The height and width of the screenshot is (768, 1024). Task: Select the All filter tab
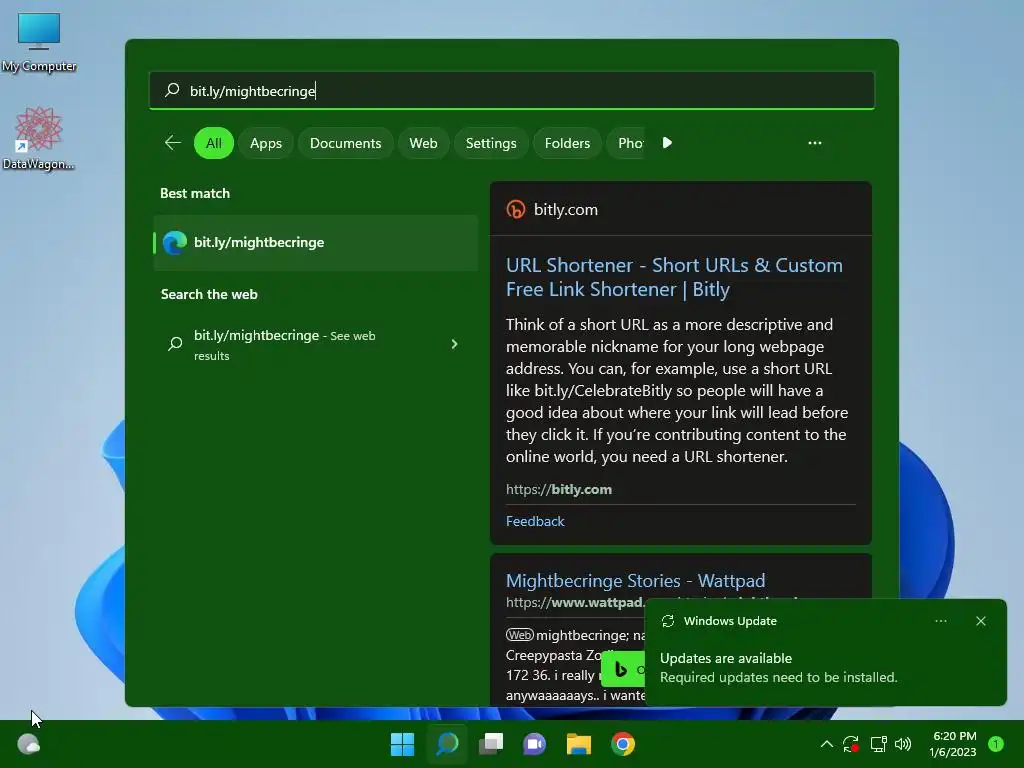point(214,143)
